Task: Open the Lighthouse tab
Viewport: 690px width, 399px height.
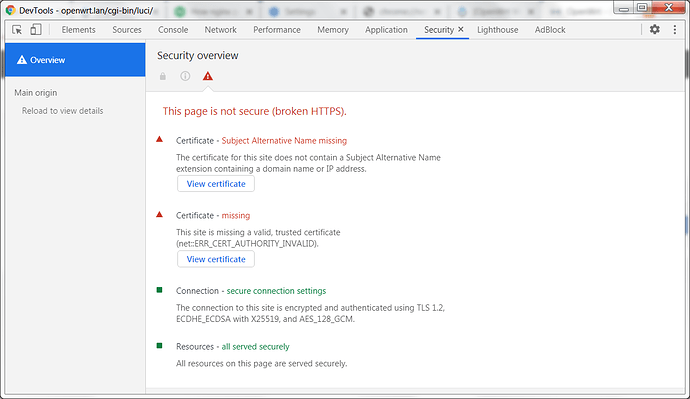Action: [498, 30]
